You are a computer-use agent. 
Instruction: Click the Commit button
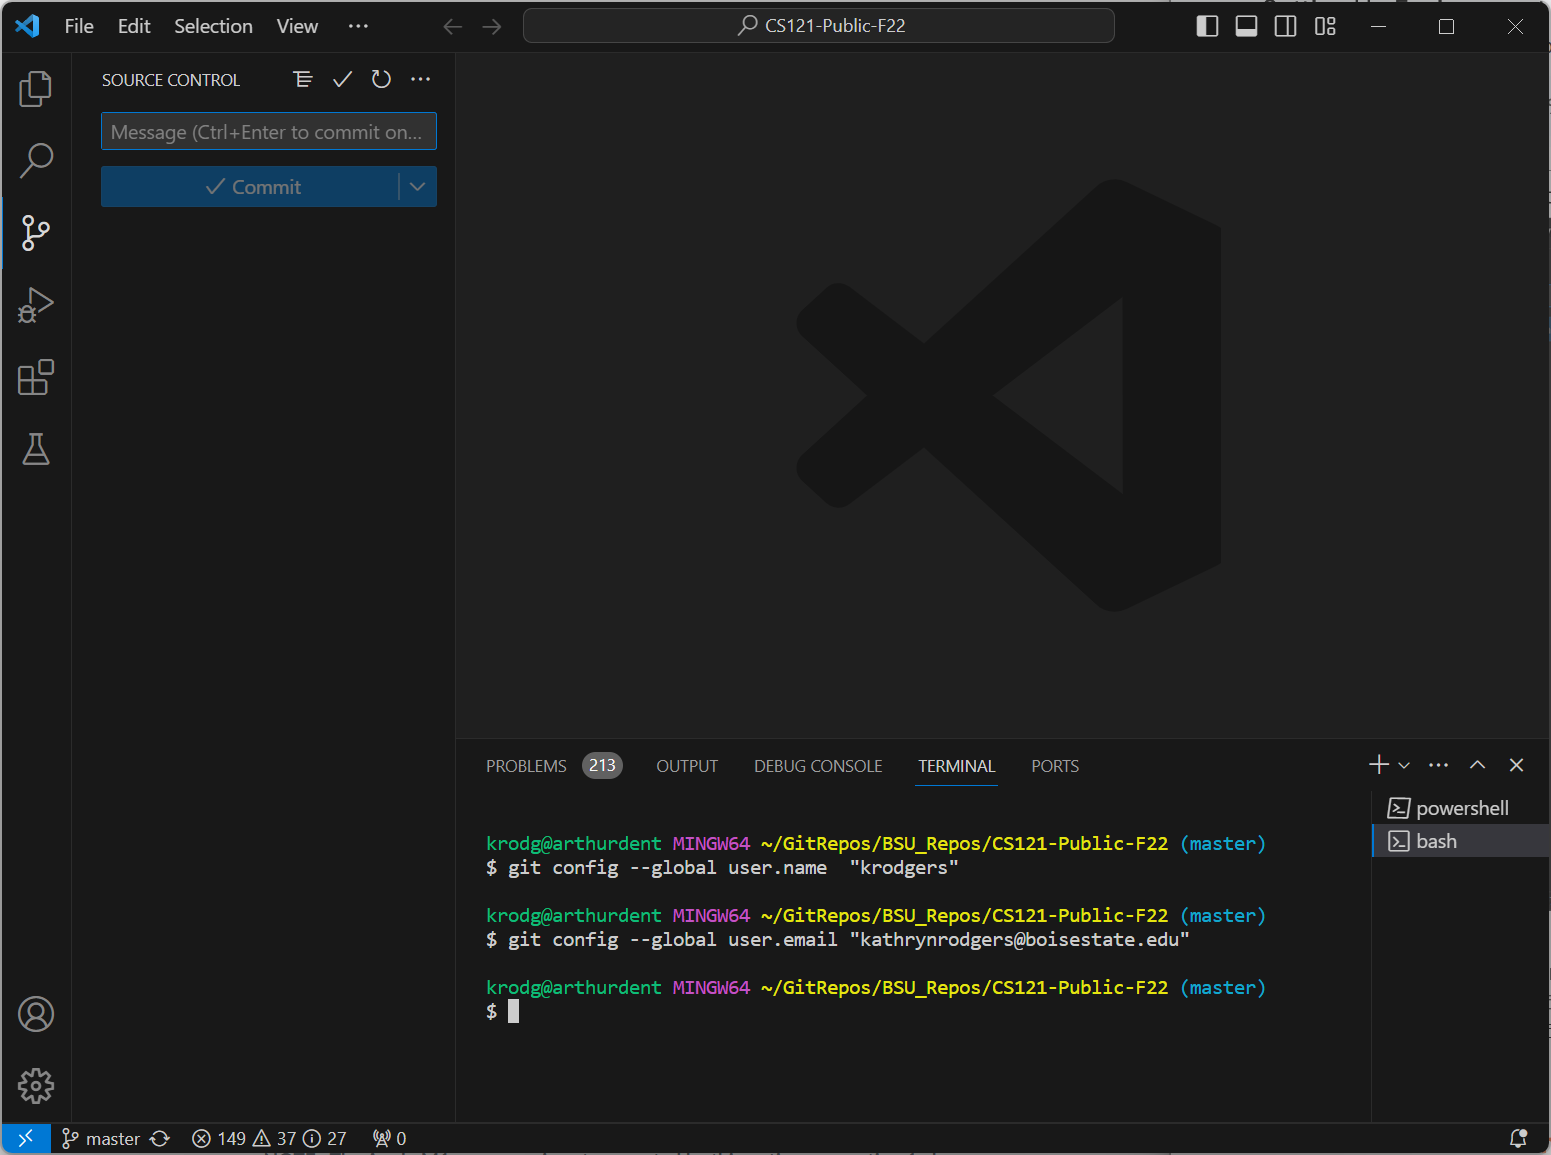click(x=252, y=187)
